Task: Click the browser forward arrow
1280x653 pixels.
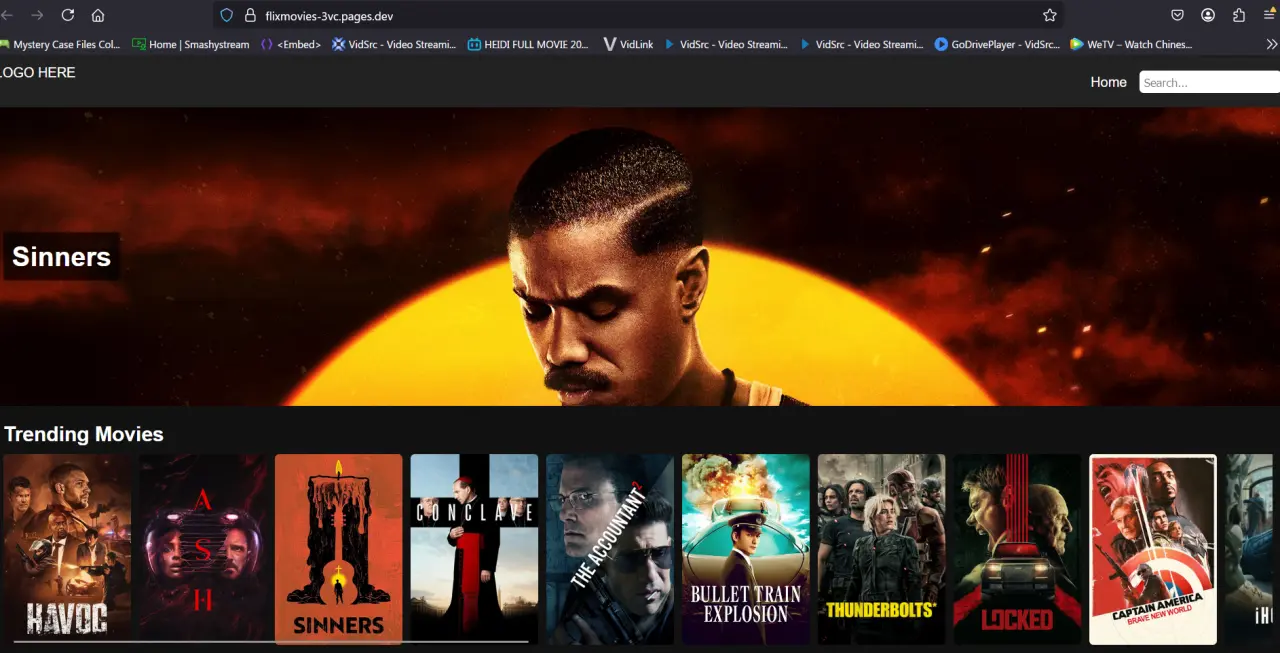Action: tap(37, 15)
